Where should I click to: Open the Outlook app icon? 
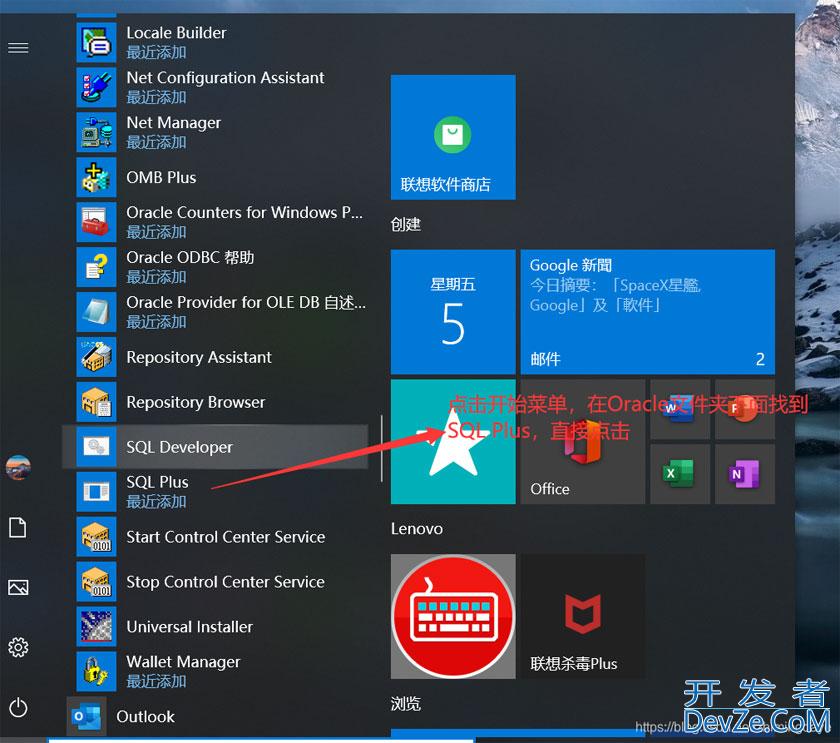(x=86, y=717)
